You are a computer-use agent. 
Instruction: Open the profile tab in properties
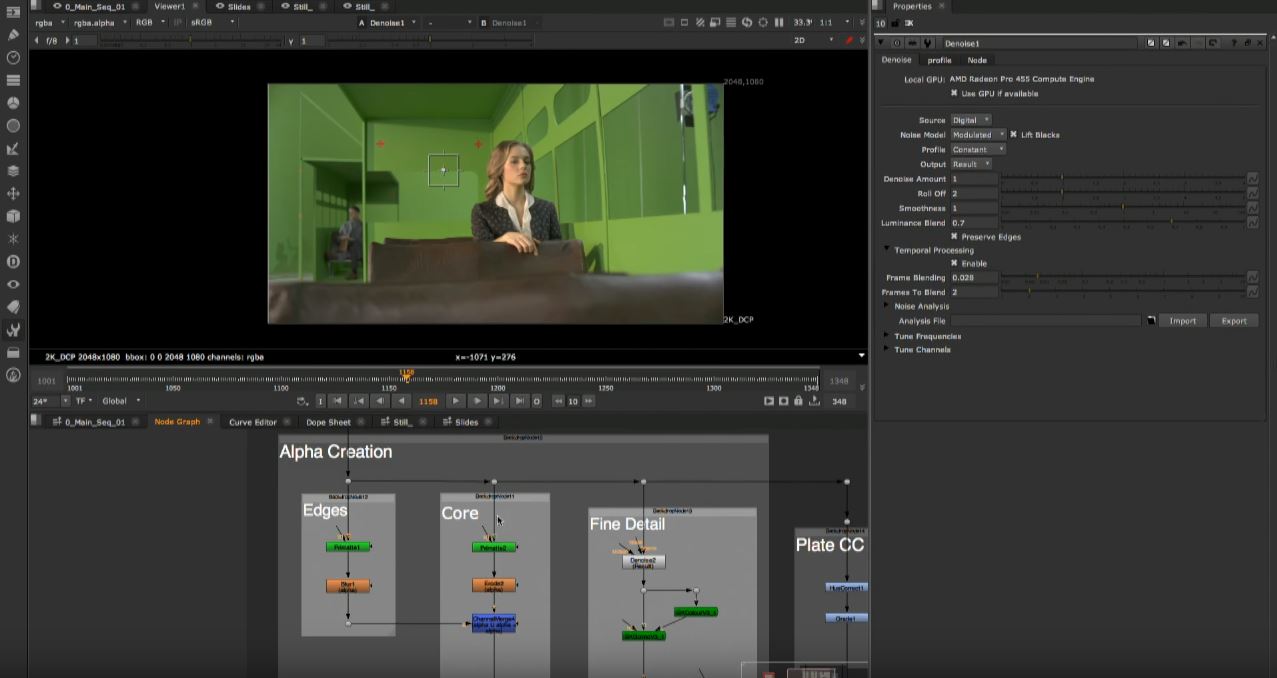939,60
